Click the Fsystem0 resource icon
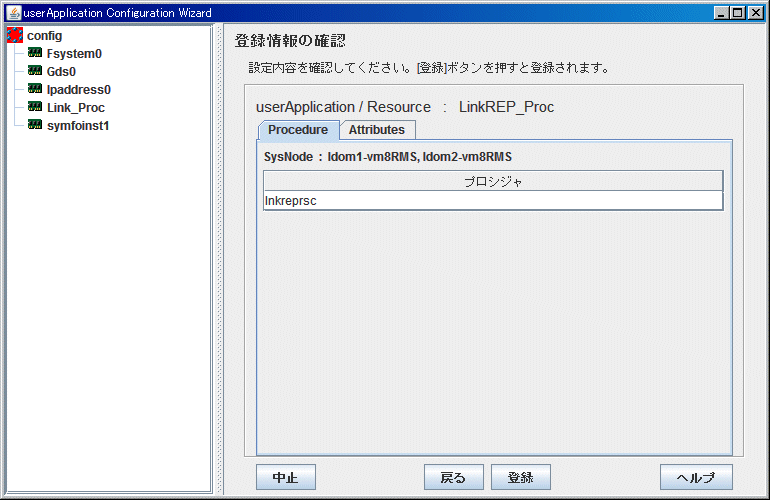Screen dimensions: 770x500 pyautogui.click(x=35, y=53)
